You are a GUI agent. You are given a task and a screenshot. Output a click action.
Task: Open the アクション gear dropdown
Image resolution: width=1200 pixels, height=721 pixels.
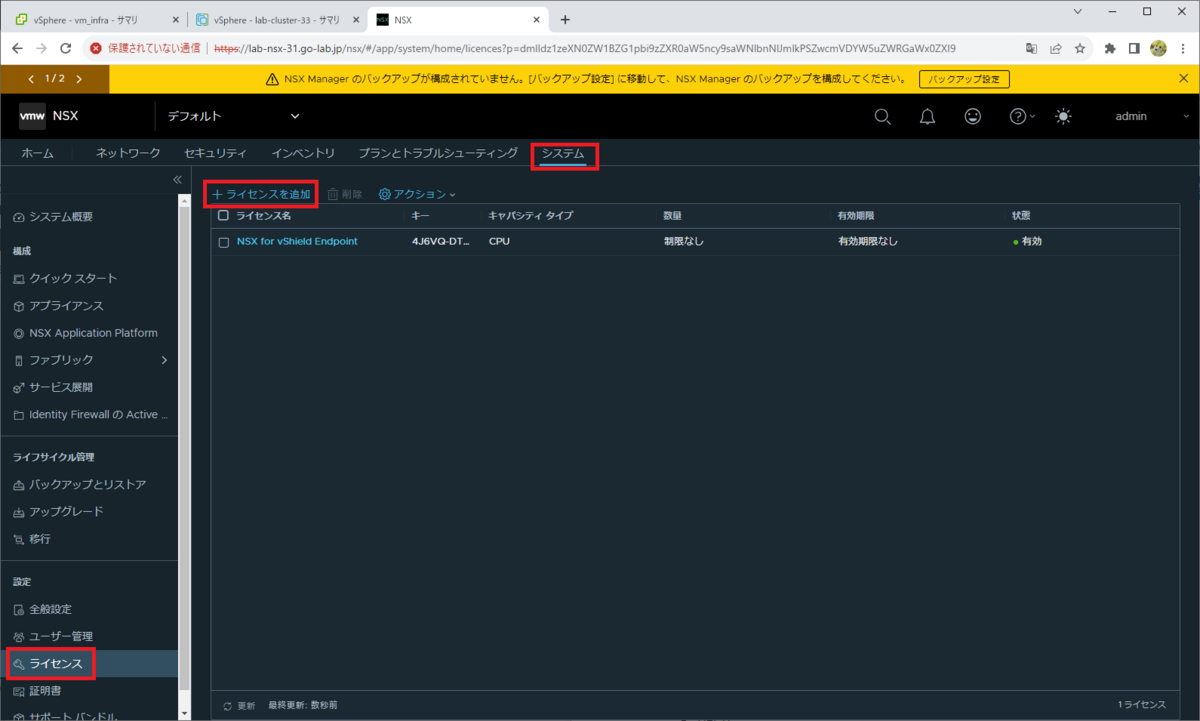[x=417, y=194]
